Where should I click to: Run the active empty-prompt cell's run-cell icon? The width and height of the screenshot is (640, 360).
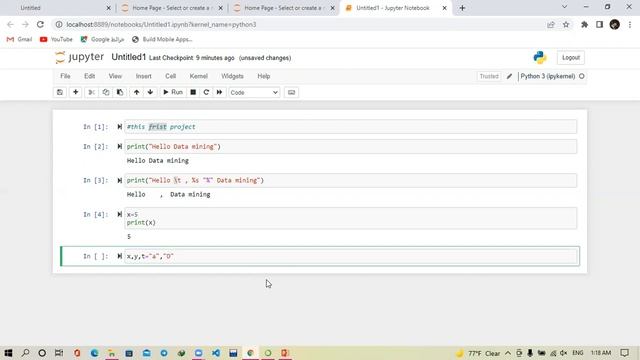coord(120,256)
